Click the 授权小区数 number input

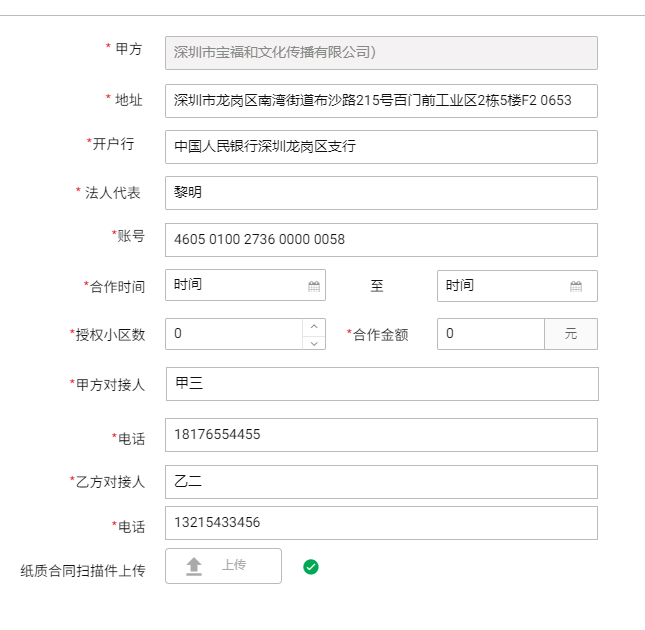coord(234,334)
